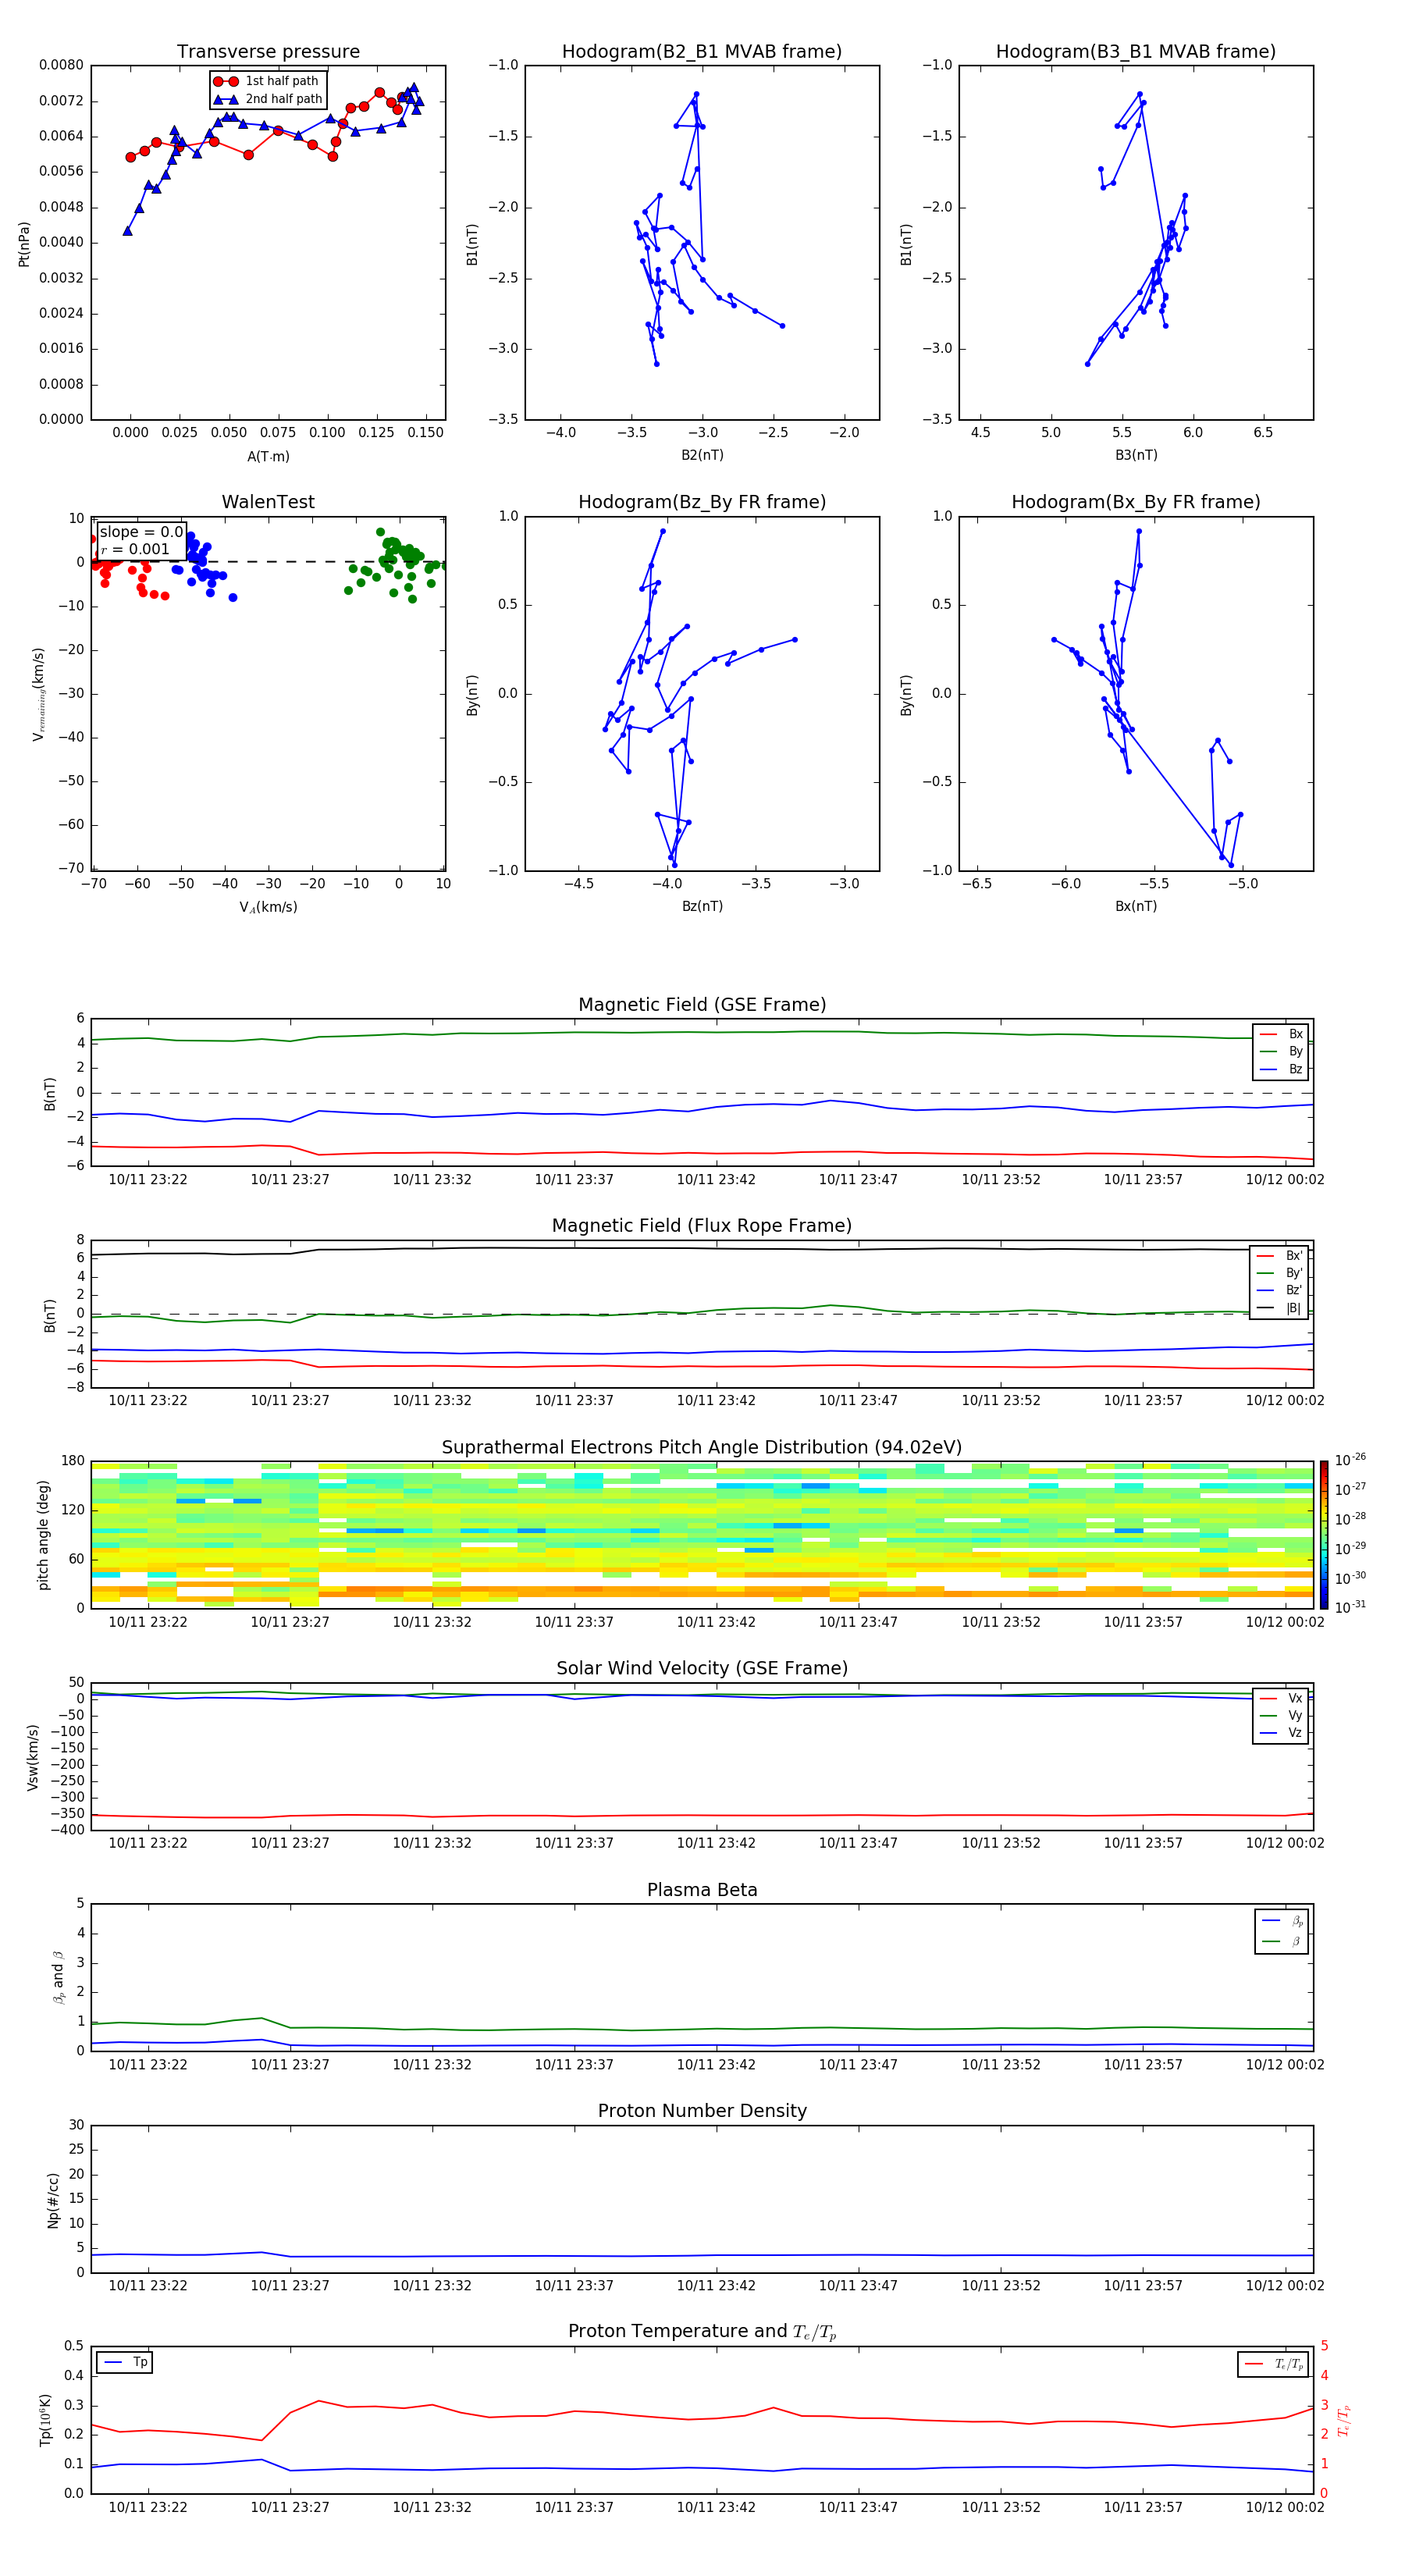Click the 'Pt(nPa)' y-axis label
Screen dimensions: 1405x2576
[x=24, y=244]
